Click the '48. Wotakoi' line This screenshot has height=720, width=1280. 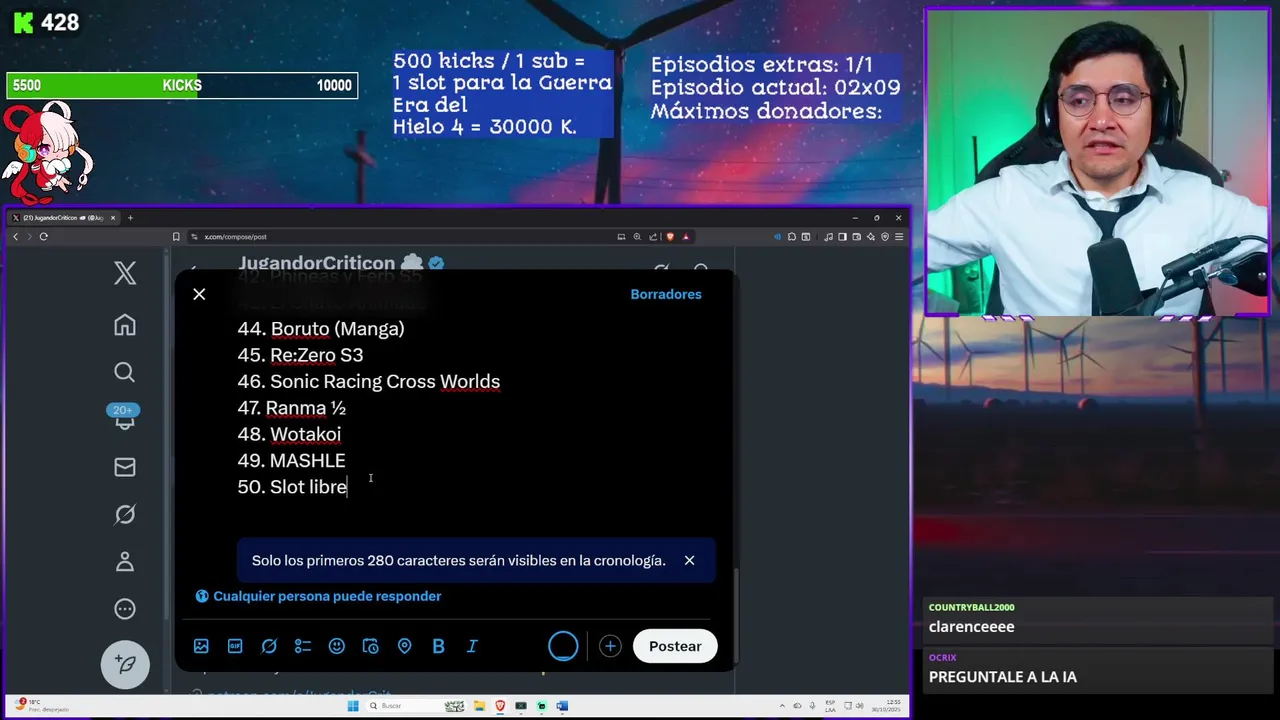coord(289,434)
